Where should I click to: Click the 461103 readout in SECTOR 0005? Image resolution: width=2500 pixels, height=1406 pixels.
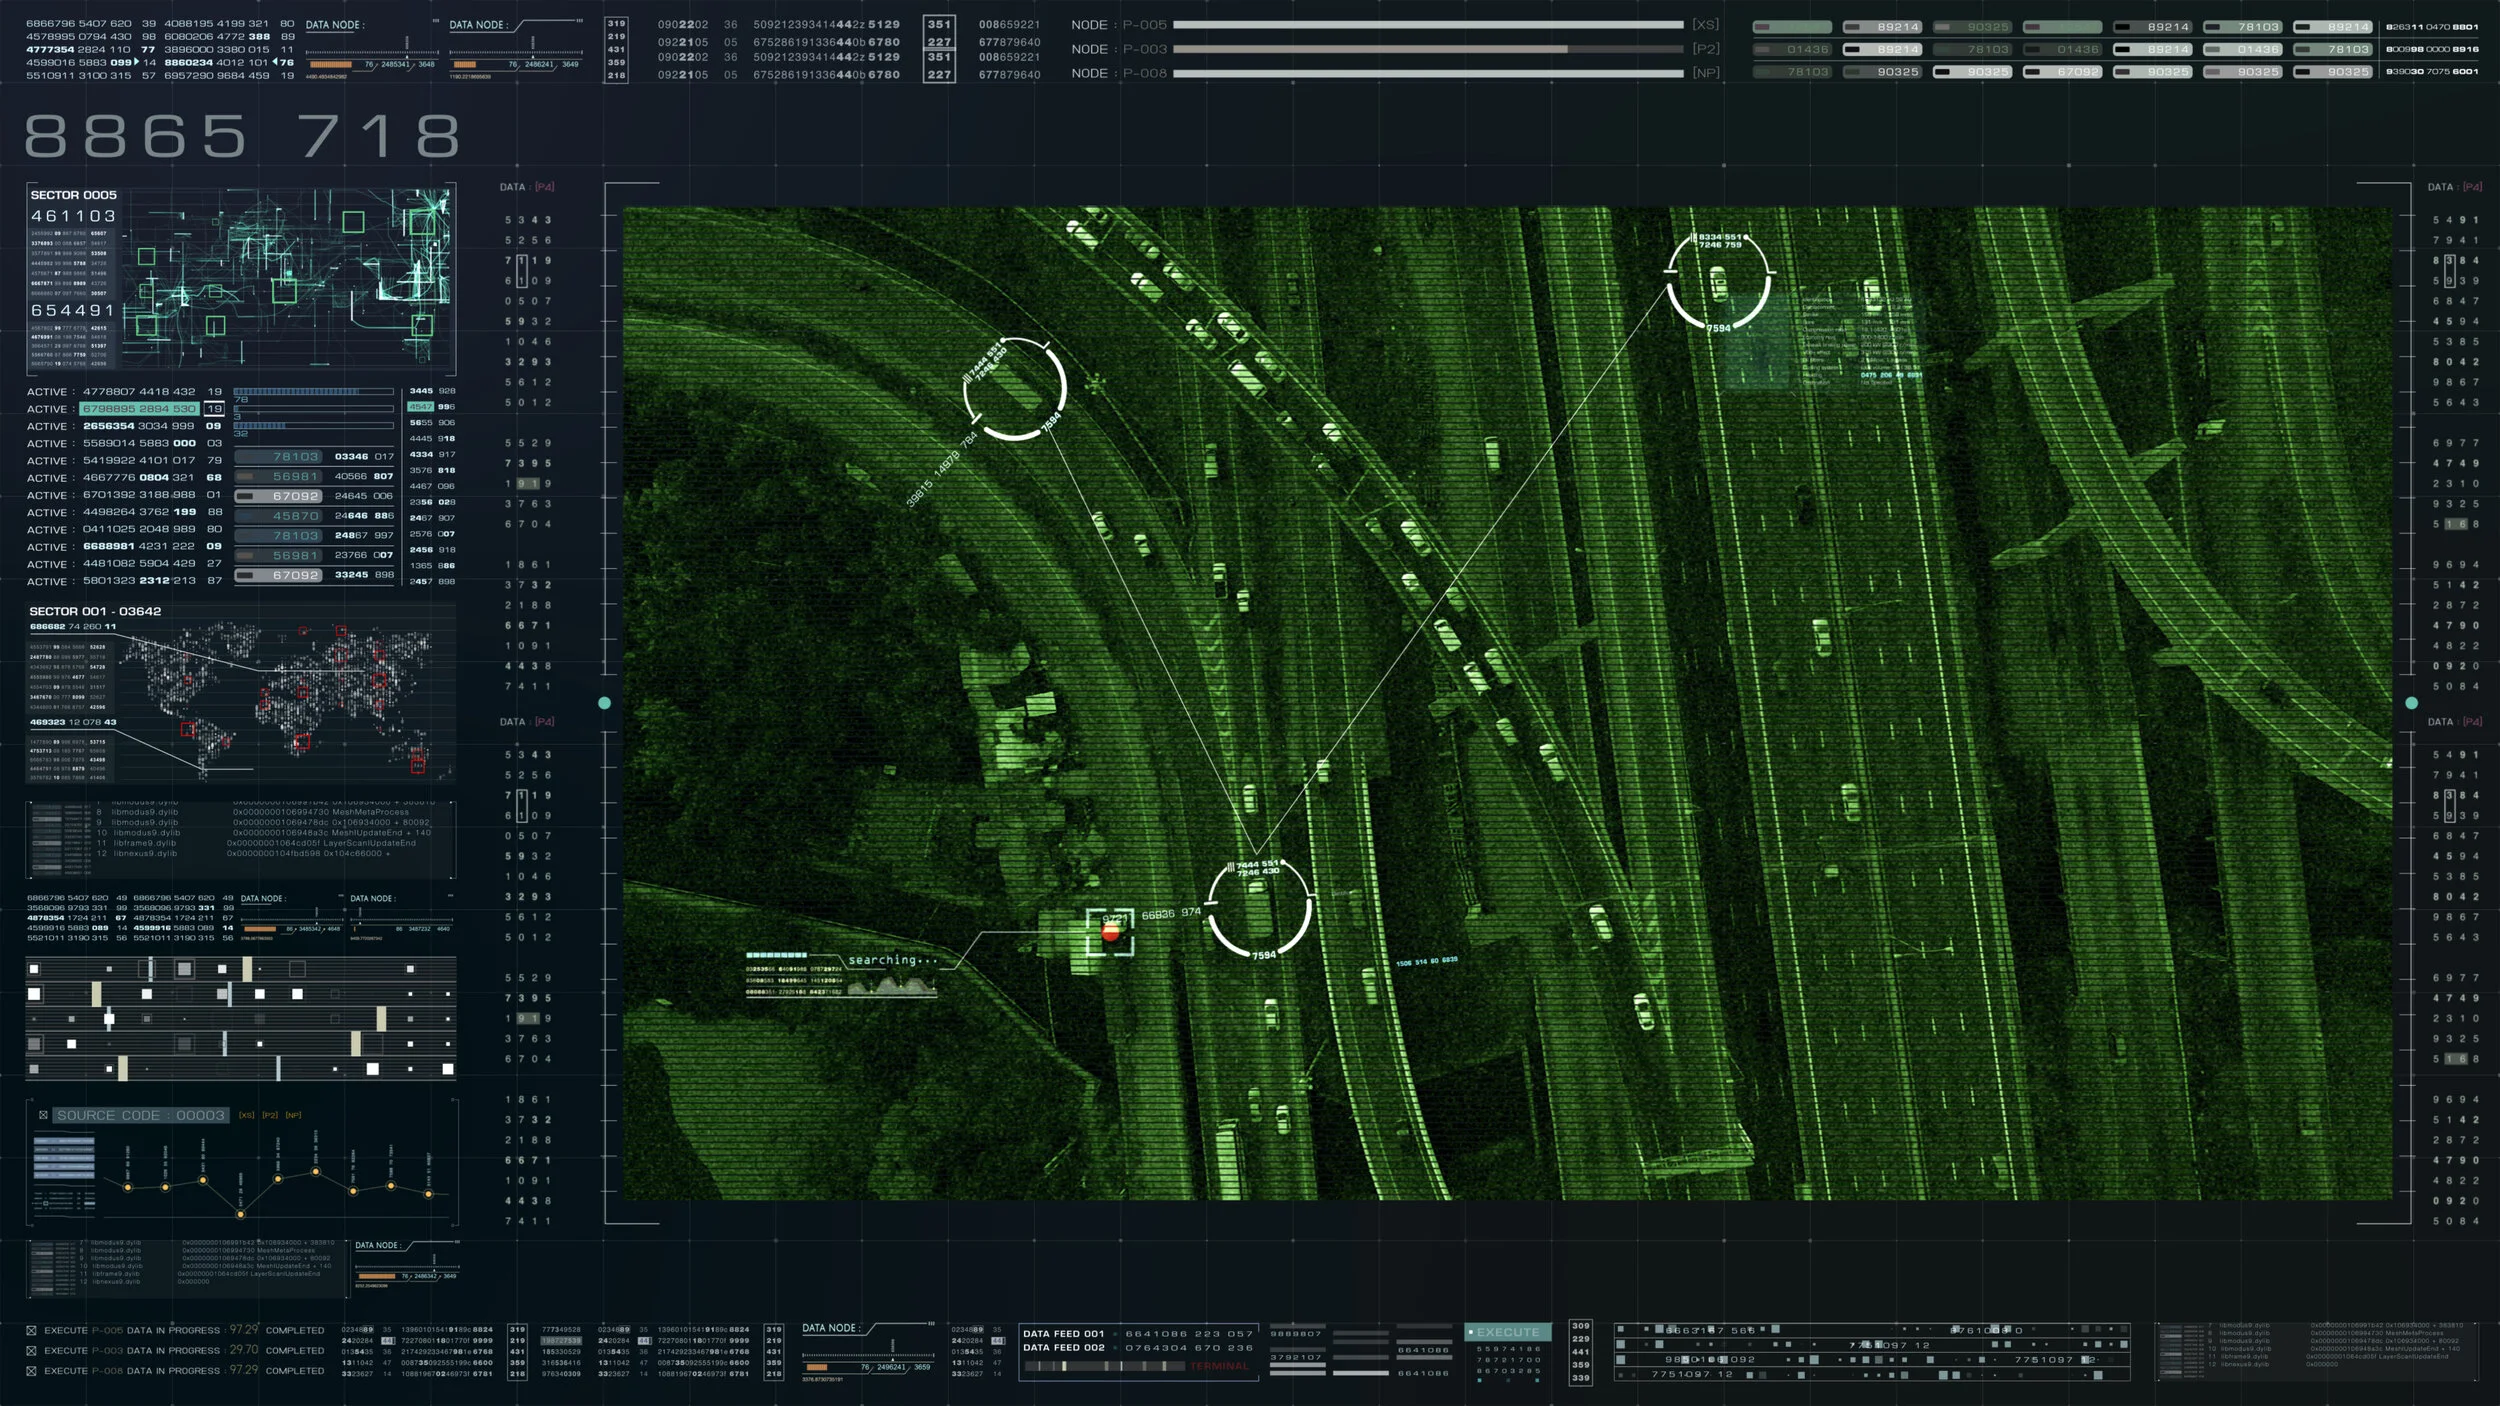73,216
